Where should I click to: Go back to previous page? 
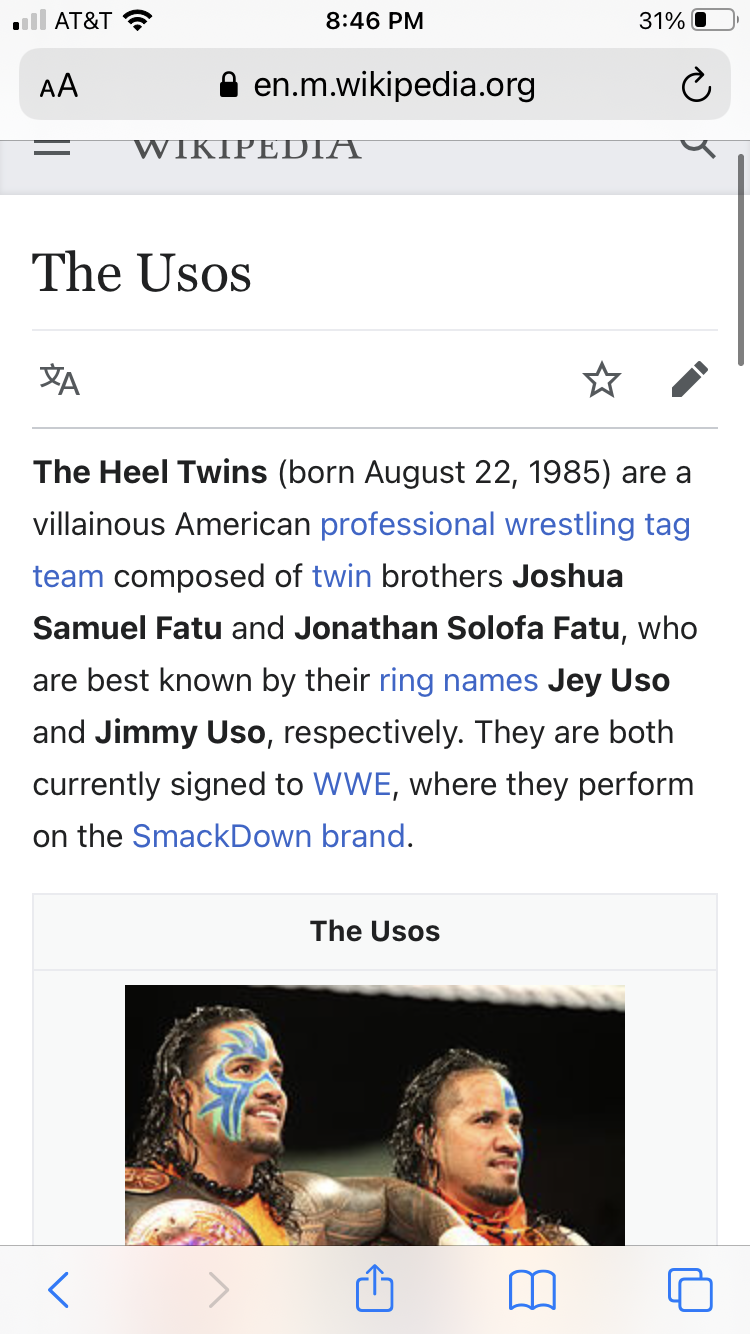click(x=58, y=1290)
